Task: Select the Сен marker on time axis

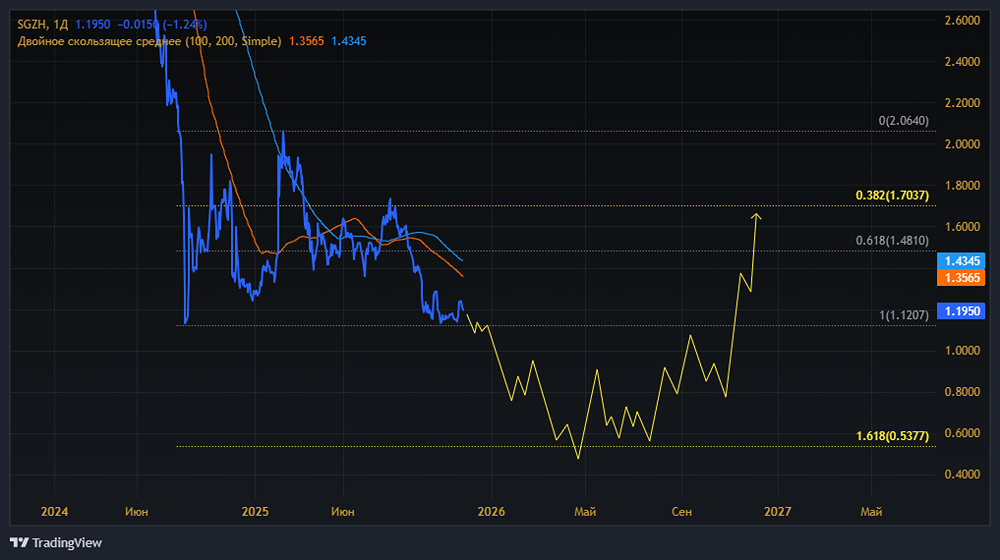Action: pyautogui.click(x=681, y=512)
